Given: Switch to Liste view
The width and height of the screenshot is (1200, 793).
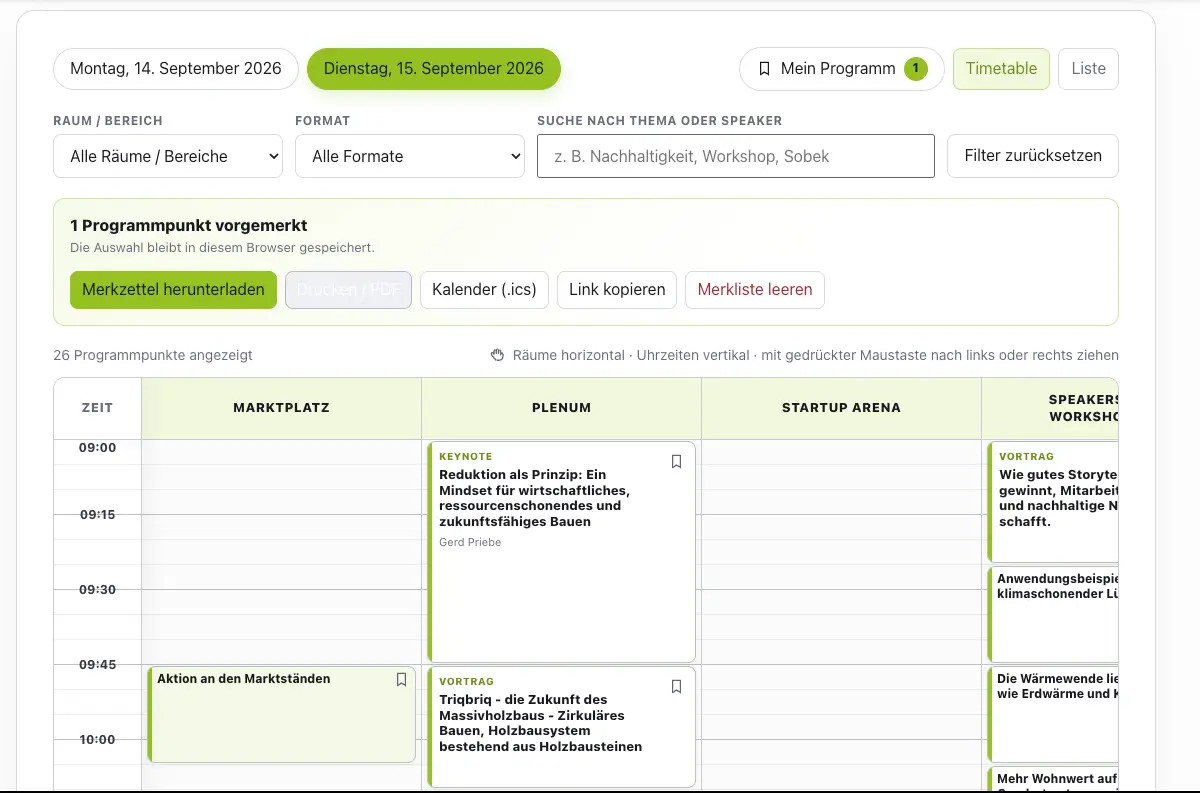Looking at the screenshot, I should pyautogui.click(x=1088, y=69).
